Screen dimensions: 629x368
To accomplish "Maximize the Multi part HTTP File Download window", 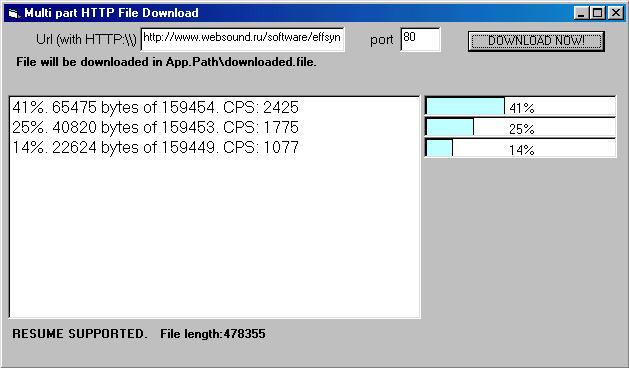I will (x=597, y=13).
